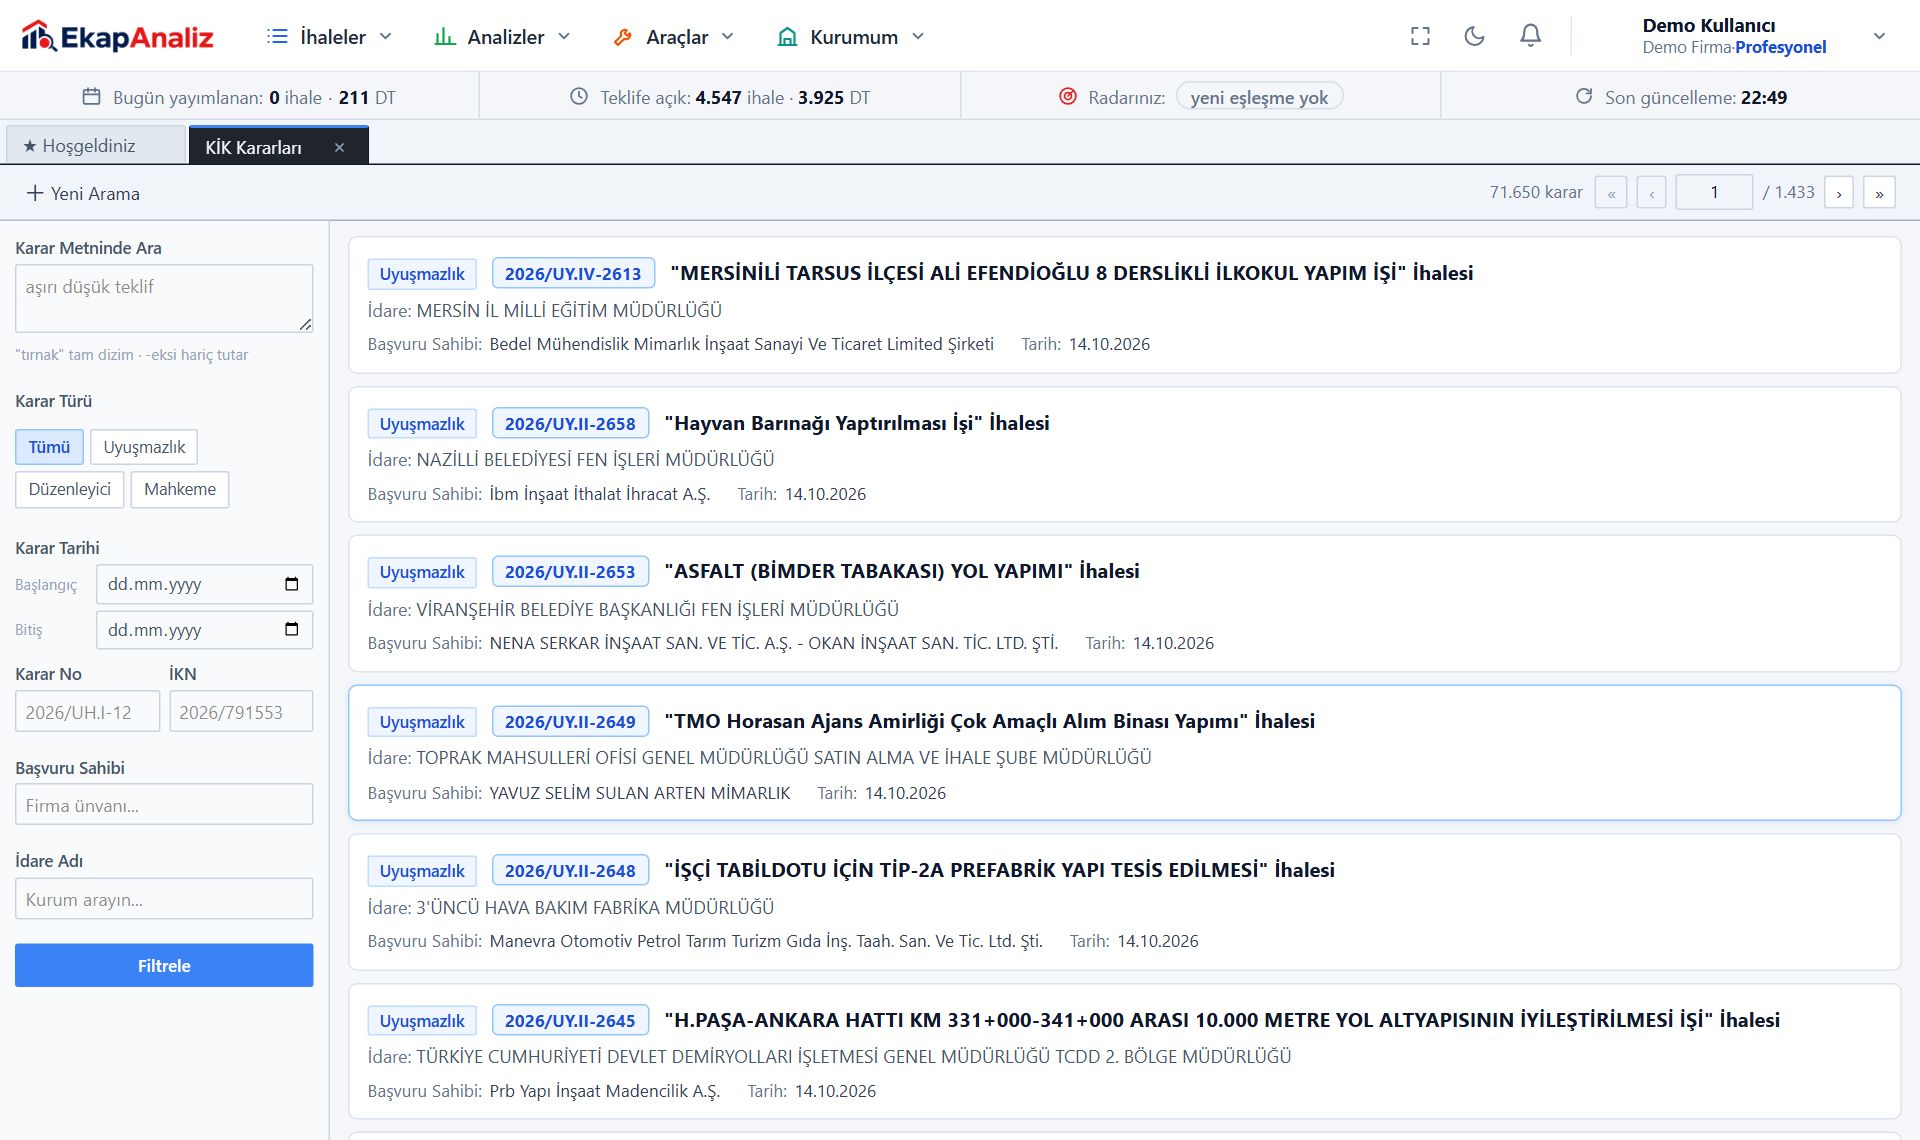Click Uyuşmazlık tag on MERSİNİLİ TARSUS card
Screen dimensions: 1920x1140
[x=422, y=273]
